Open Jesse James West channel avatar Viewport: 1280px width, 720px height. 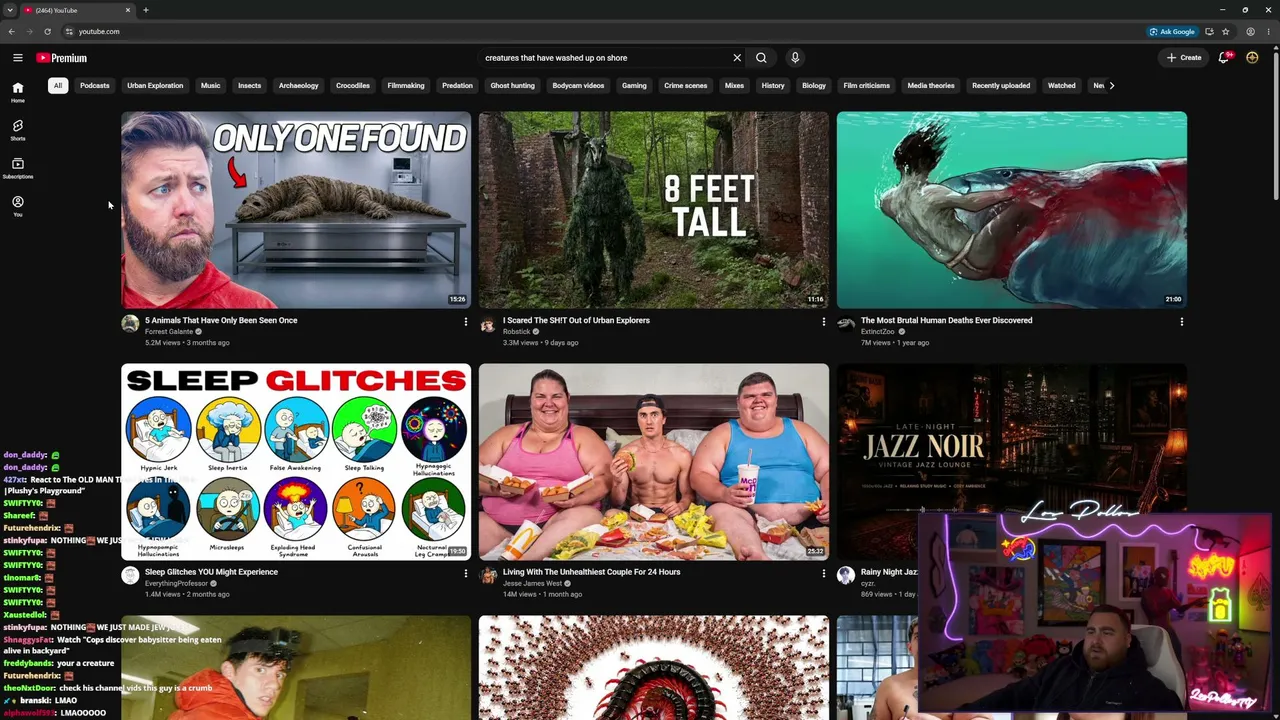tap(488, 575)
